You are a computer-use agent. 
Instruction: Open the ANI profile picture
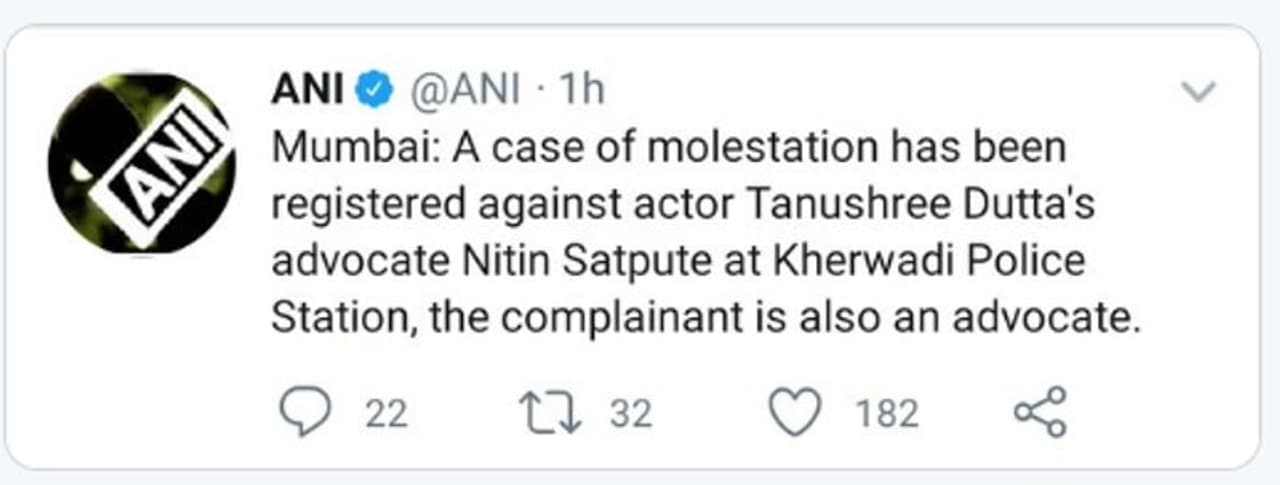(141, 163)
